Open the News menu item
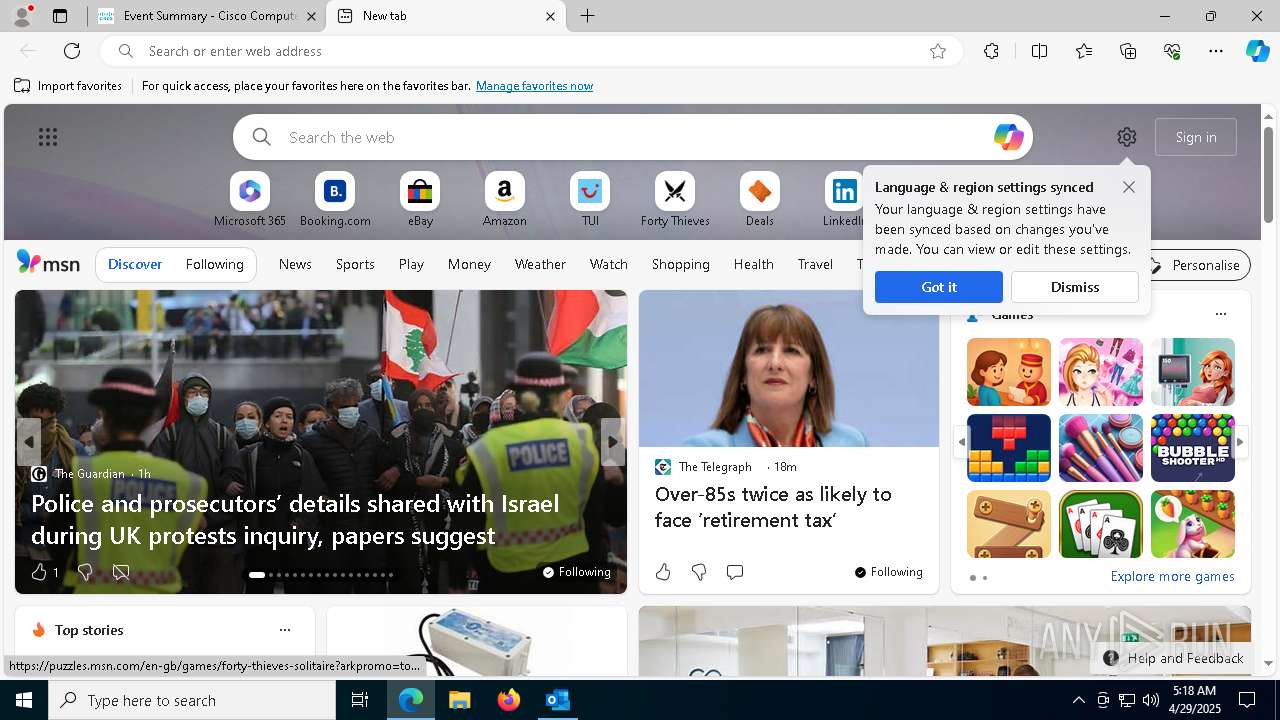The height and width of the screenshot is (720, 1280). 295,264
